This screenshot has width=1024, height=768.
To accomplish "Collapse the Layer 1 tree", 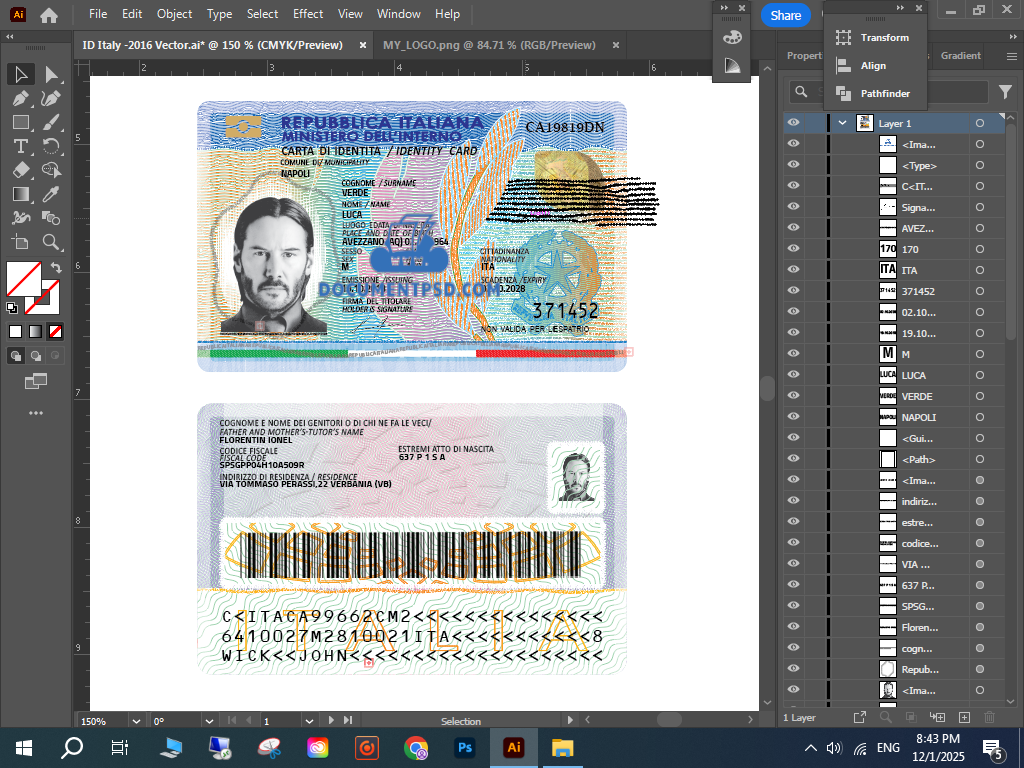I will tap(842, 123).
